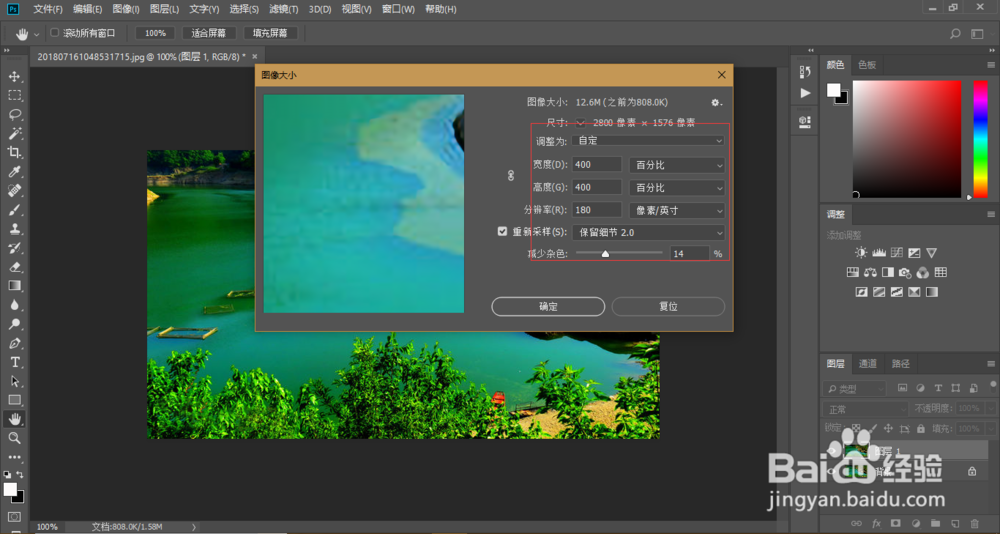Open the Fit To preset dropdown

[648, 140]
